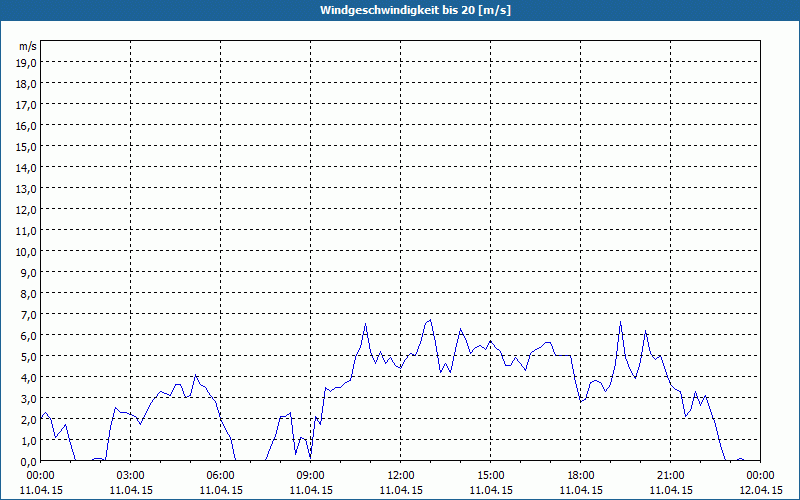
Task: Click the '3,0' y-axis label
Action: point(28,399)
